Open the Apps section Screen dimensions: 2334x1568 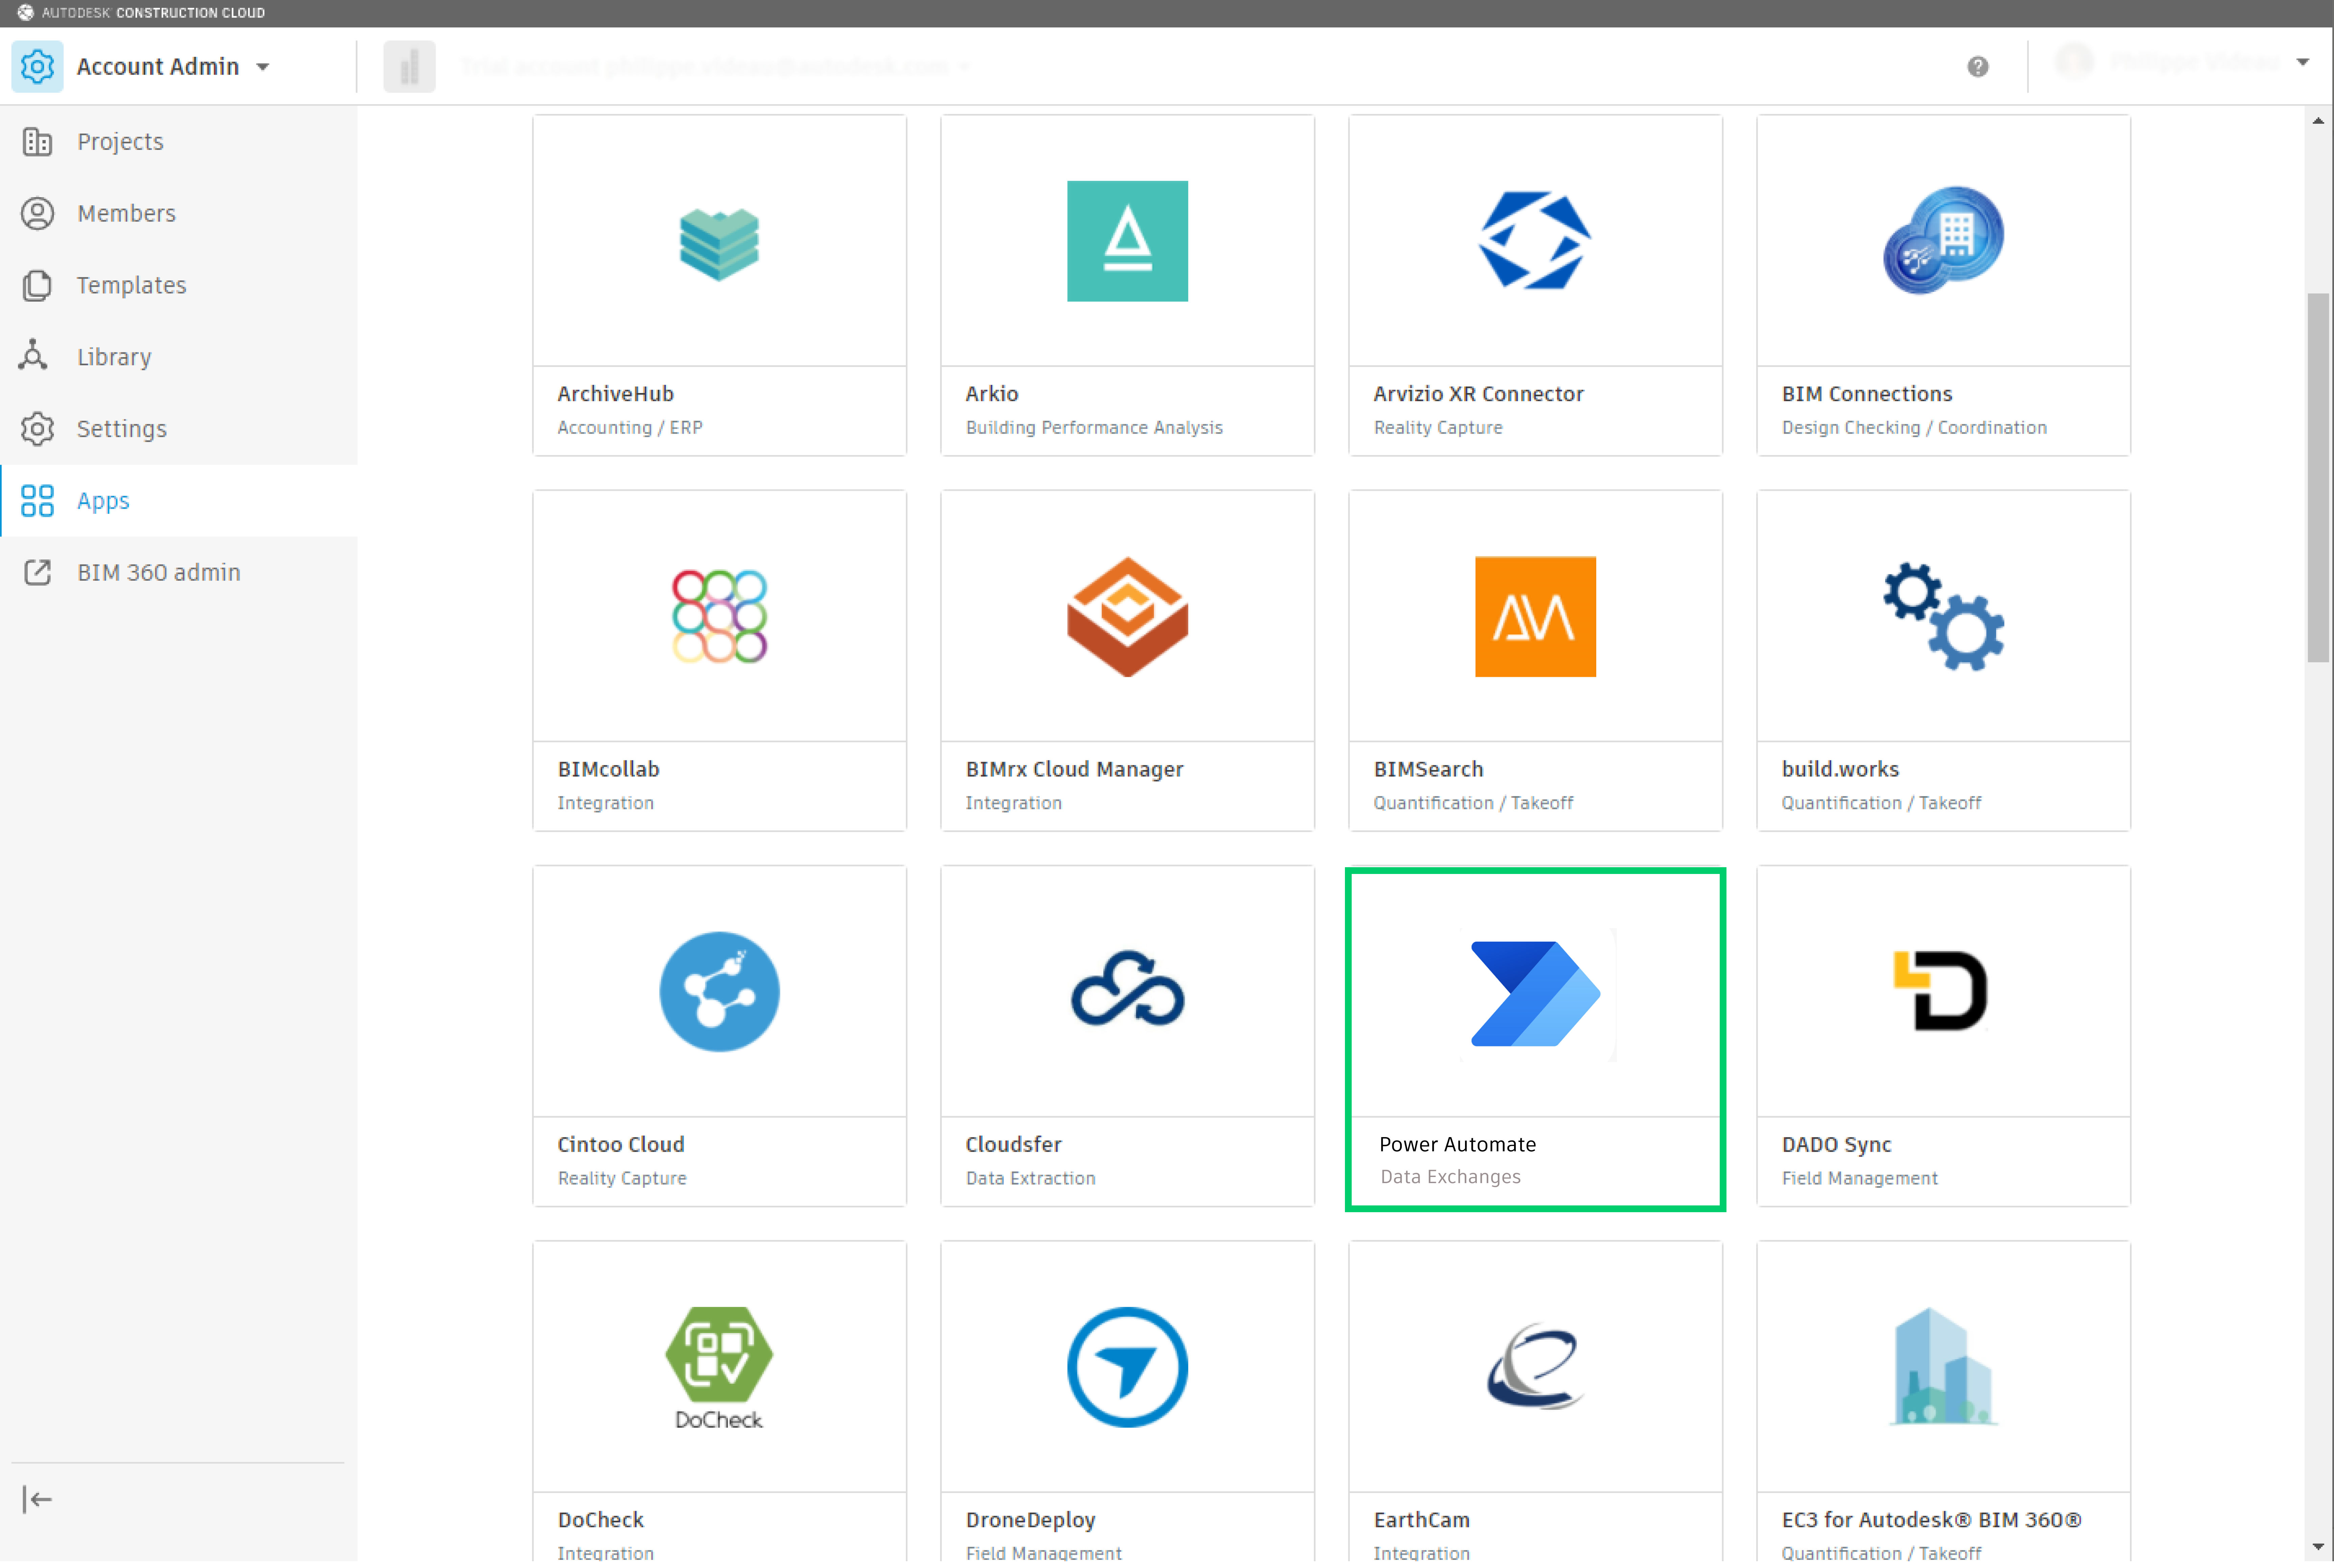[101, 499]
